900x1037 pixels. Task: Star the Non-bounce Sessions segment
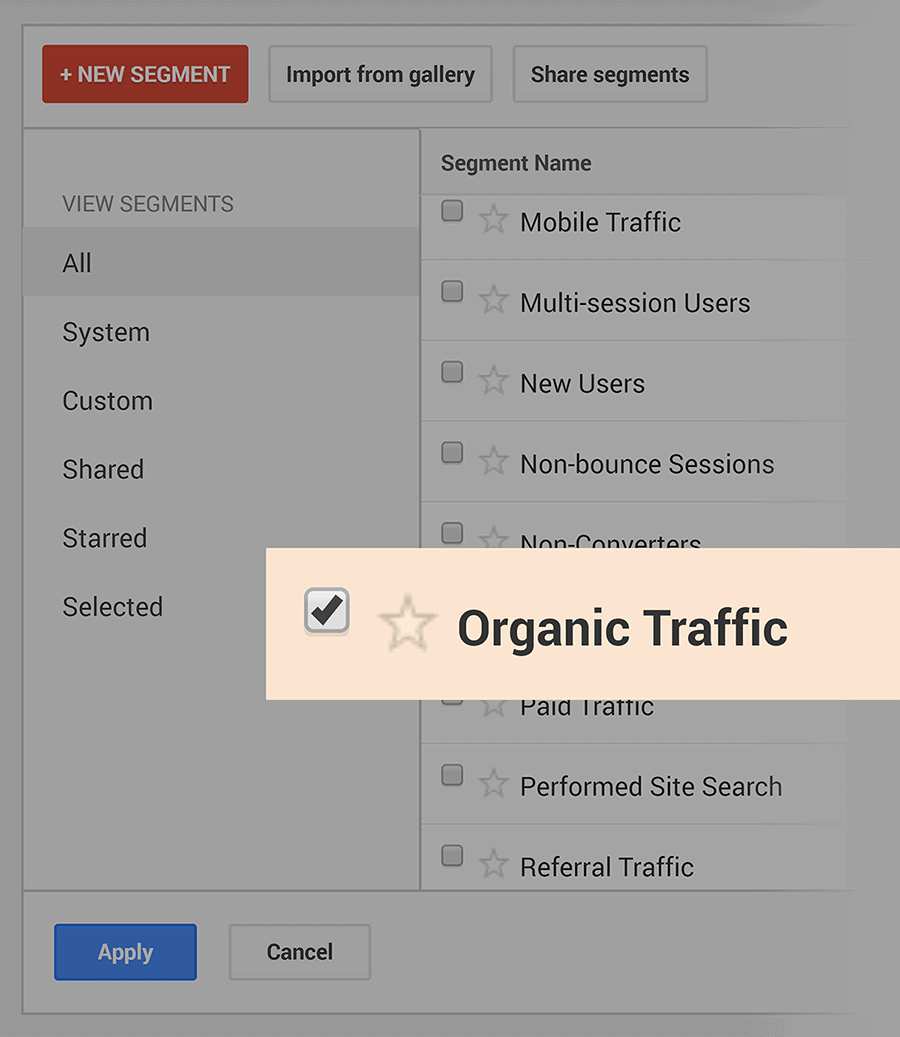pos(493,462)
